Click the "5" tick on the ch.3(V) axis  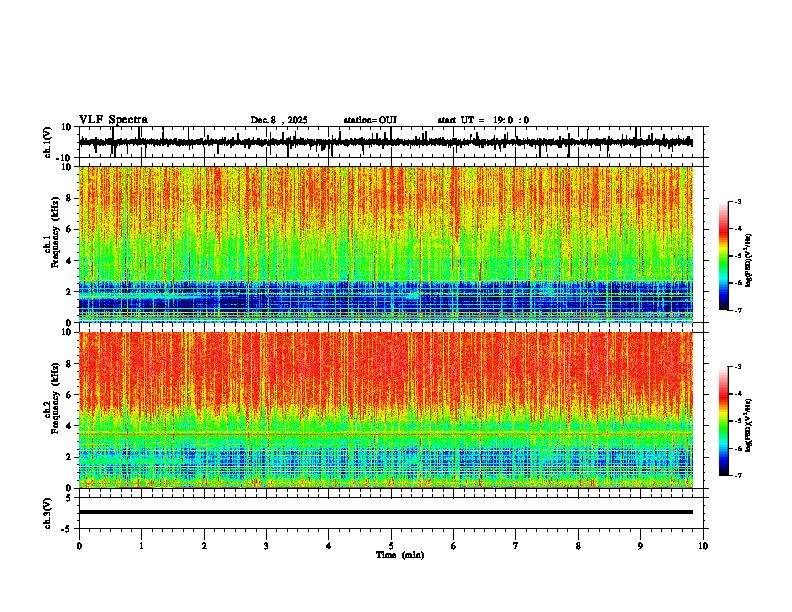click(x=70, y=497)
